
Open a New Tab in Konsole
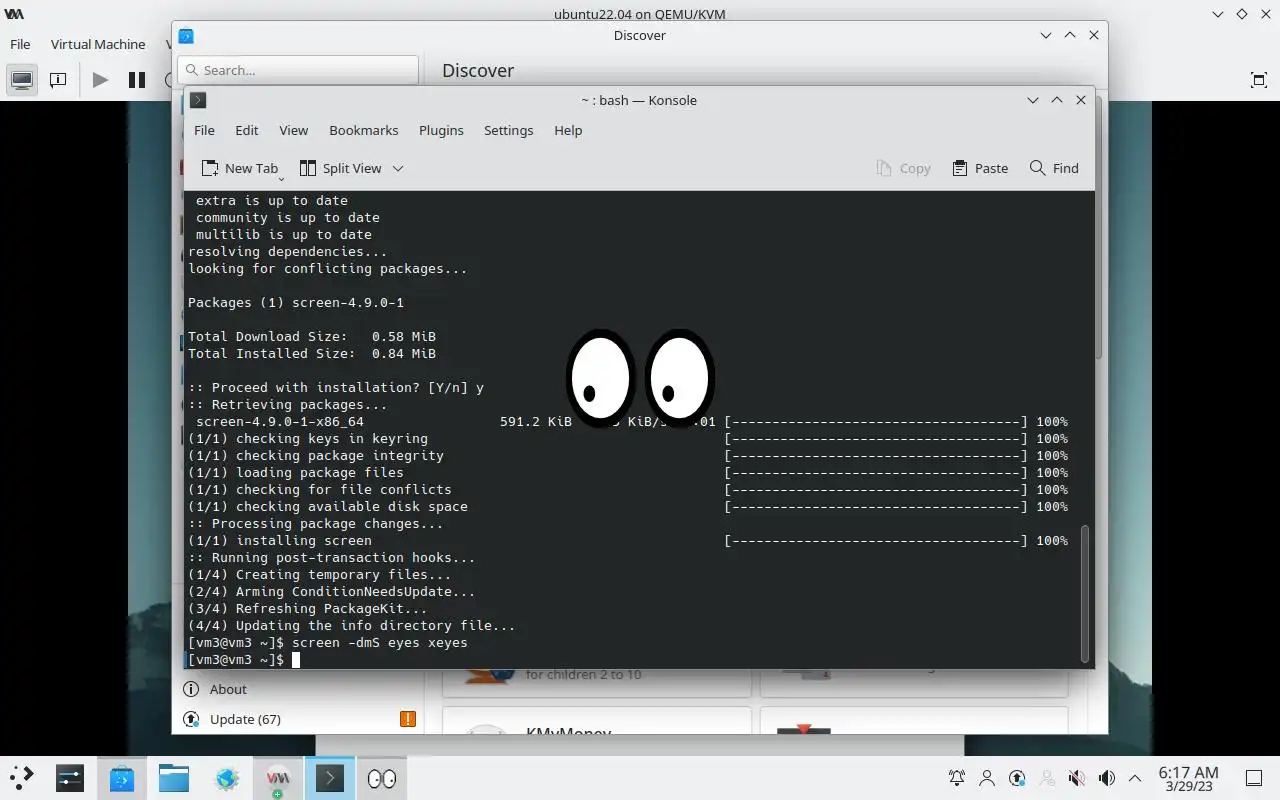(239, 168)
